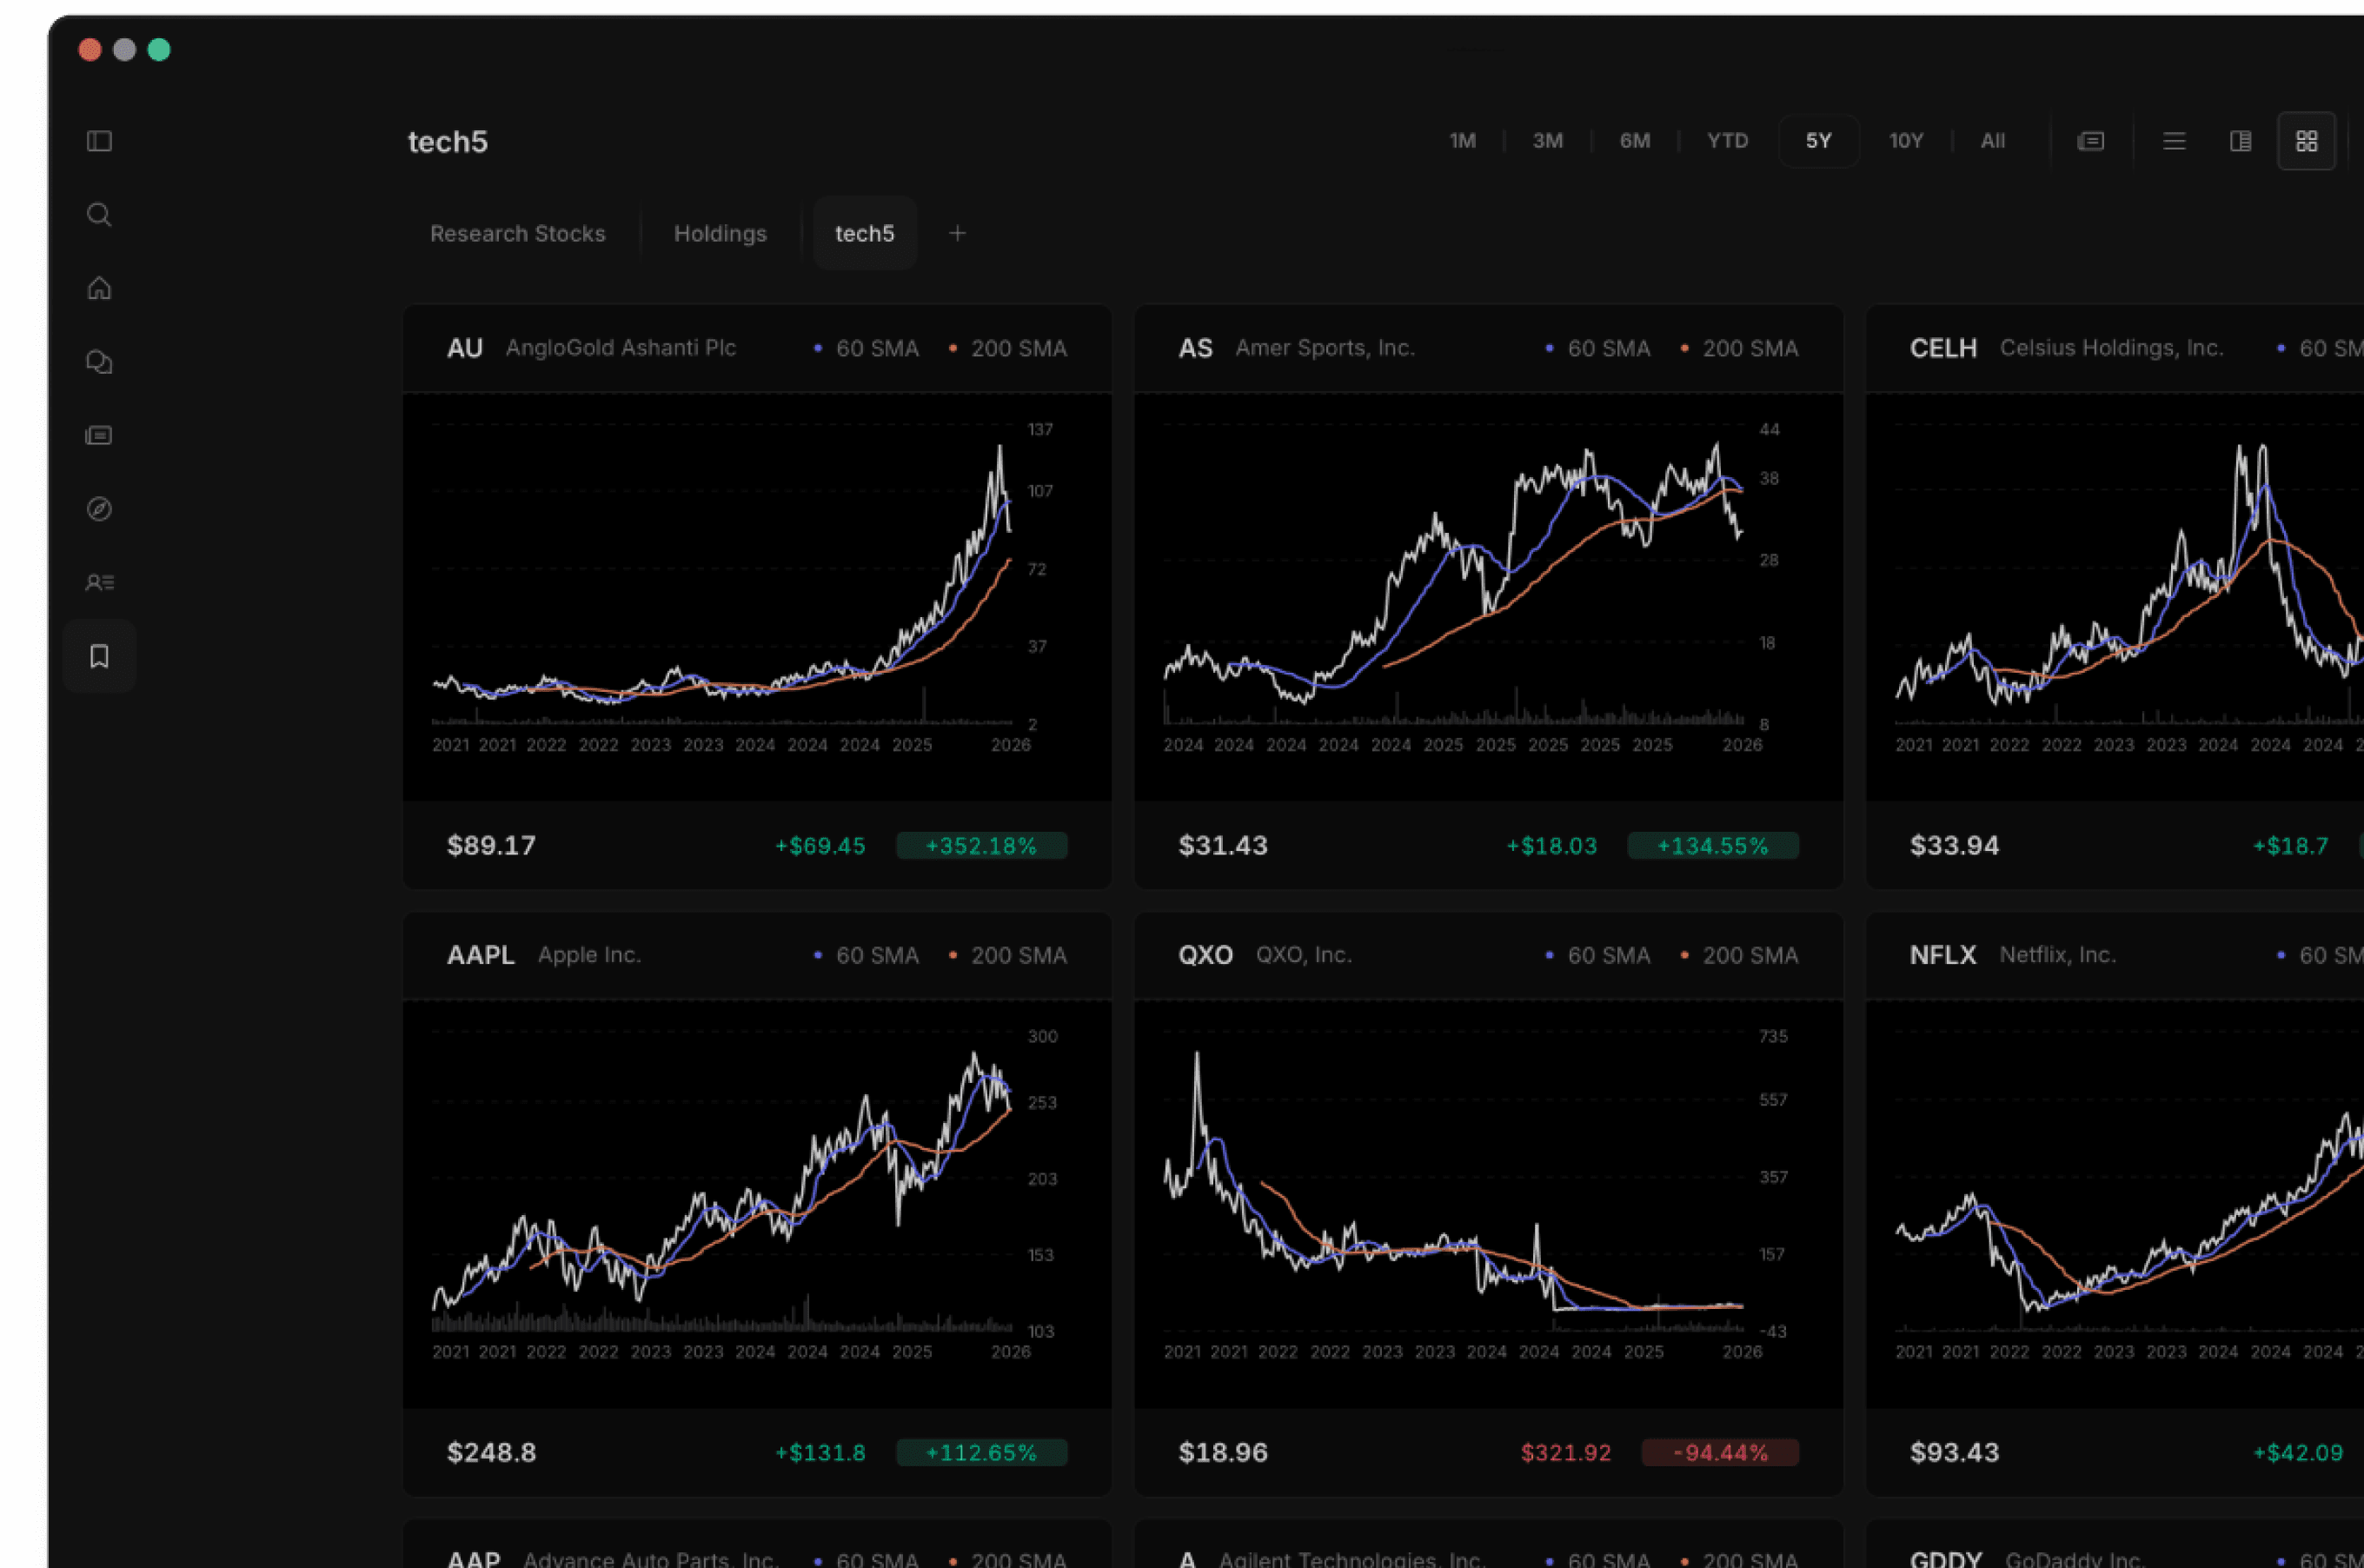Open the news feed sidebar icon

pyautogui.click(x=99, y=435)
